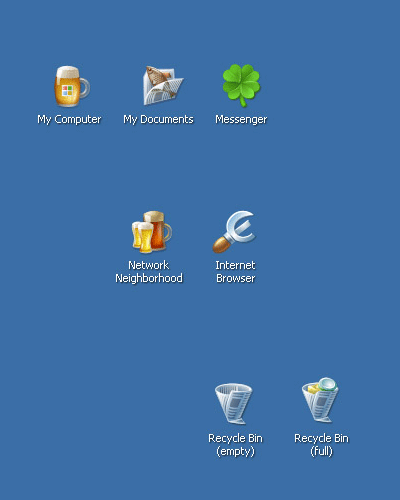Screen dimensions: 400x500
Task: Launch the Internet Browser wrench icon
Action: (x=234, y=231)
